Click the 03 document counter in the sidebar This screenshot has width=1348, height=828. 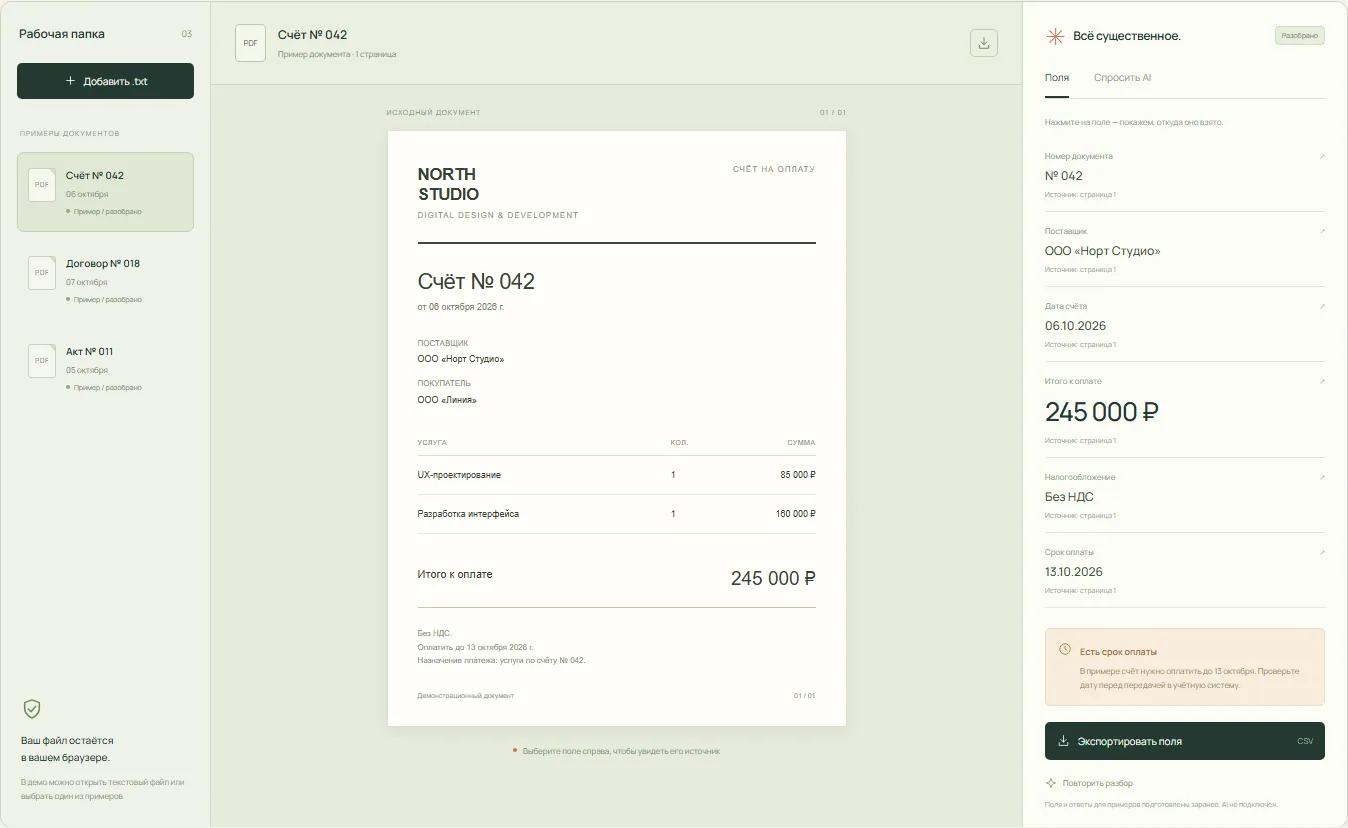coord(186,34)
